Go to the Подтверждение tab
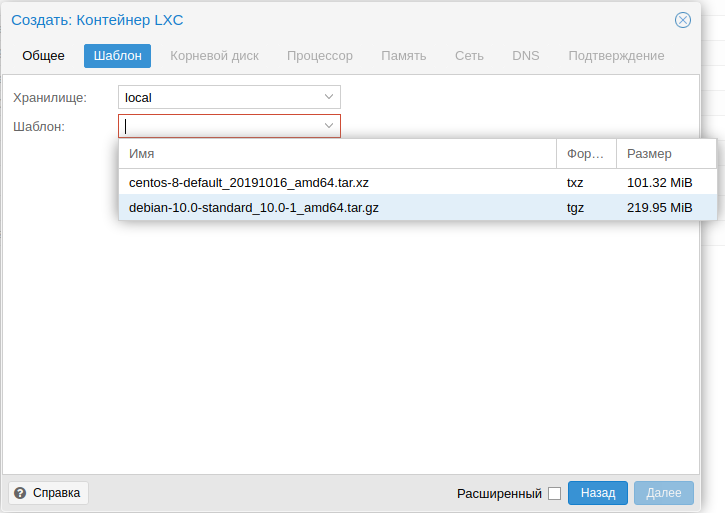 coord(616,56)
